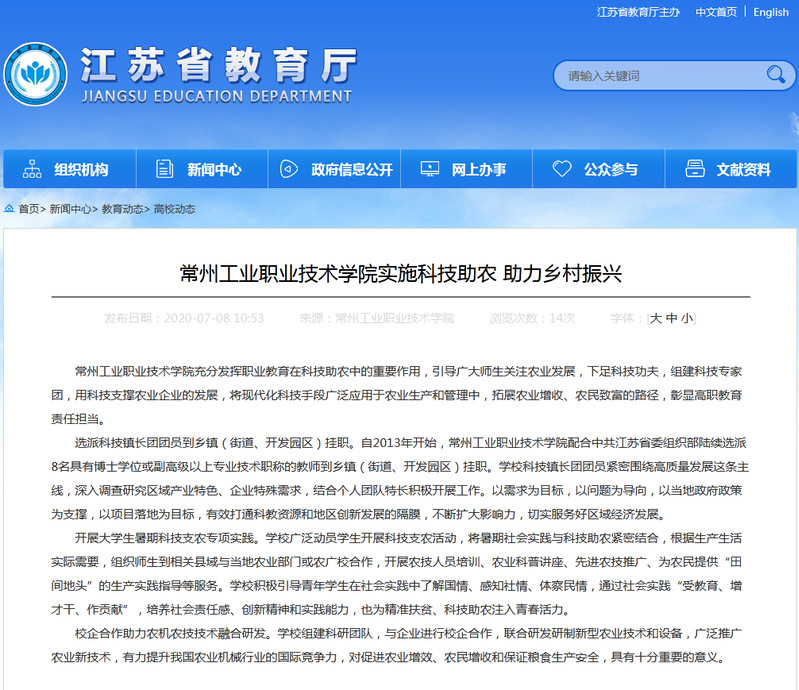The image size is (799, 690).
Task: Open the 新闻中心 menu
Action: [x=202, y=169]
